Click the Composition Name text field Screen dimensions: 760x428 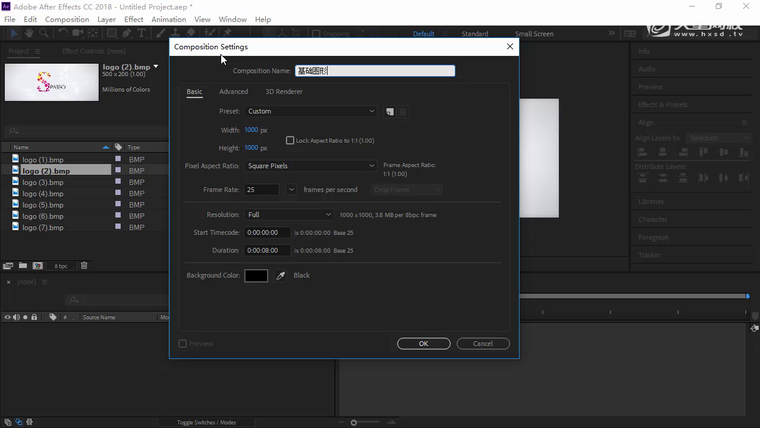click(375, 71)
